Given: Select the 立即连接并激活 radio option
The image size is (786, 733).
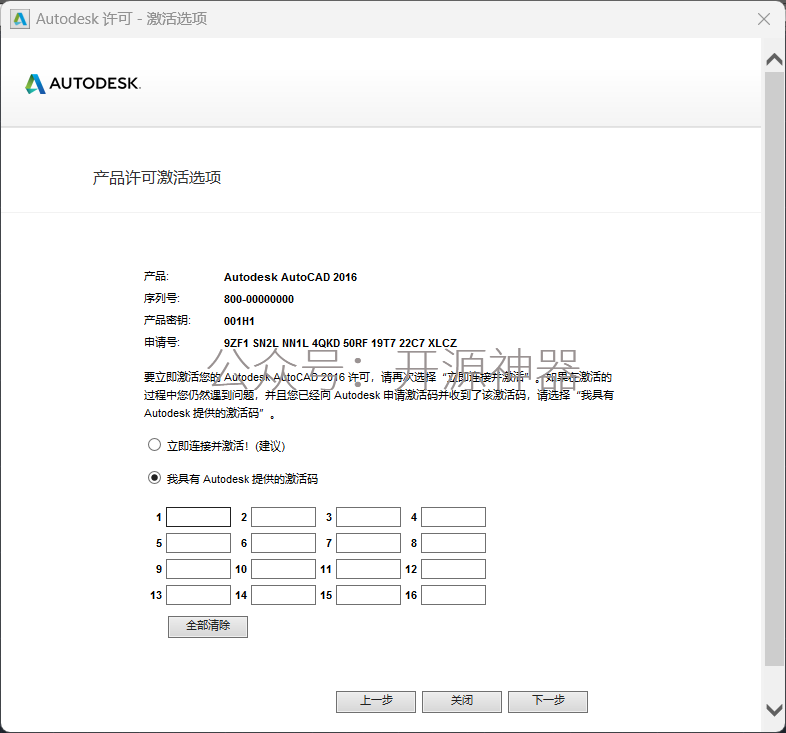Looking at the screenshot, I should 154,445.
